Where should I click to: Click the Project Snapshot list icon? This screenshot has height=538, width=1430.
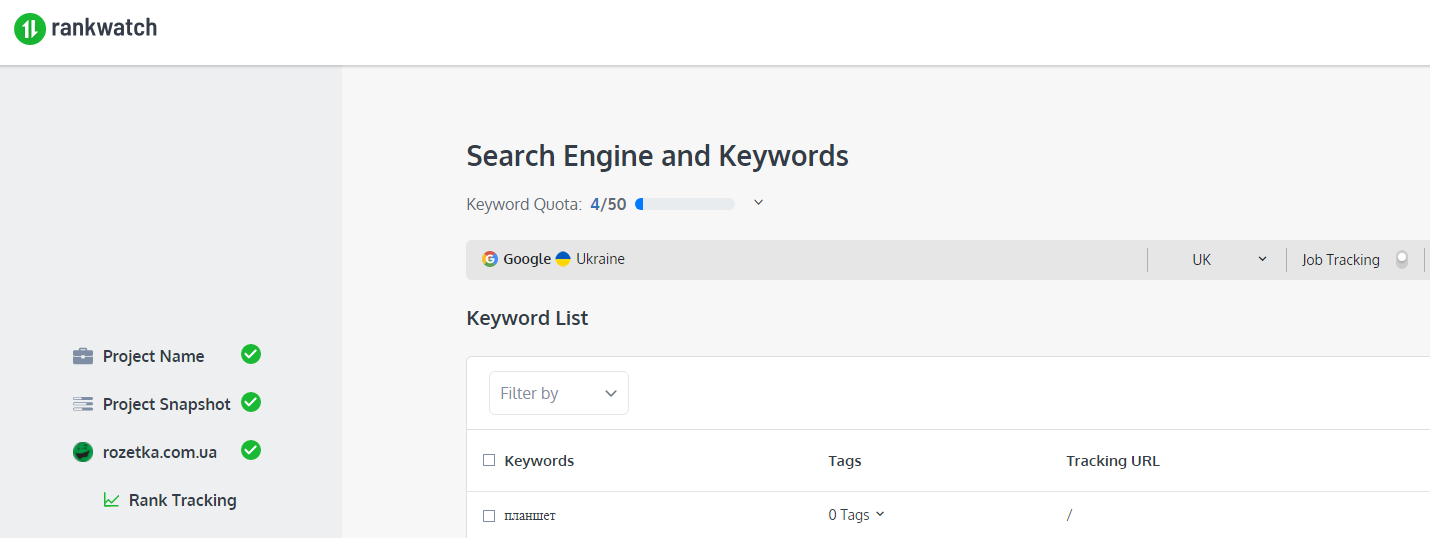(83, 404)
